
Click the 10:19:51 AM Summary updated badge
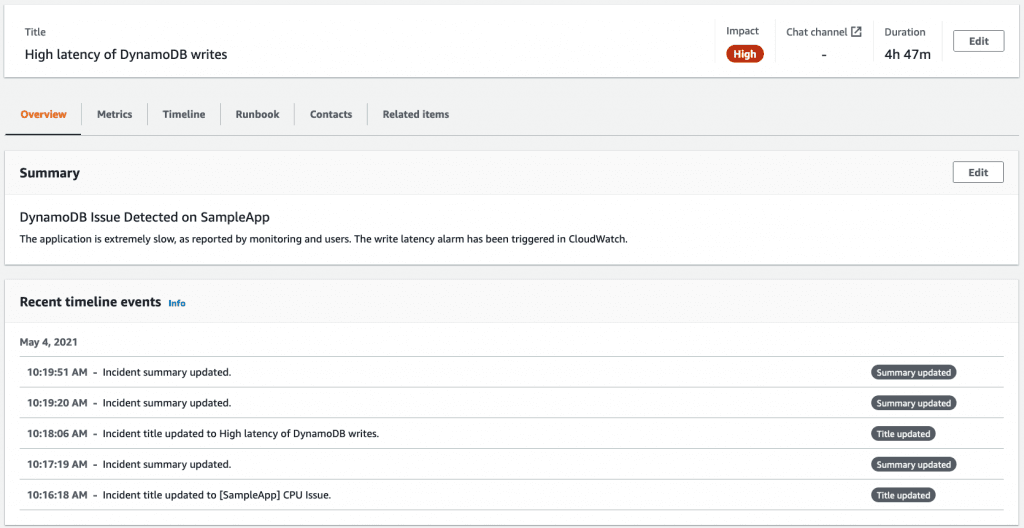pyautogui.click(x=914, y=372)
